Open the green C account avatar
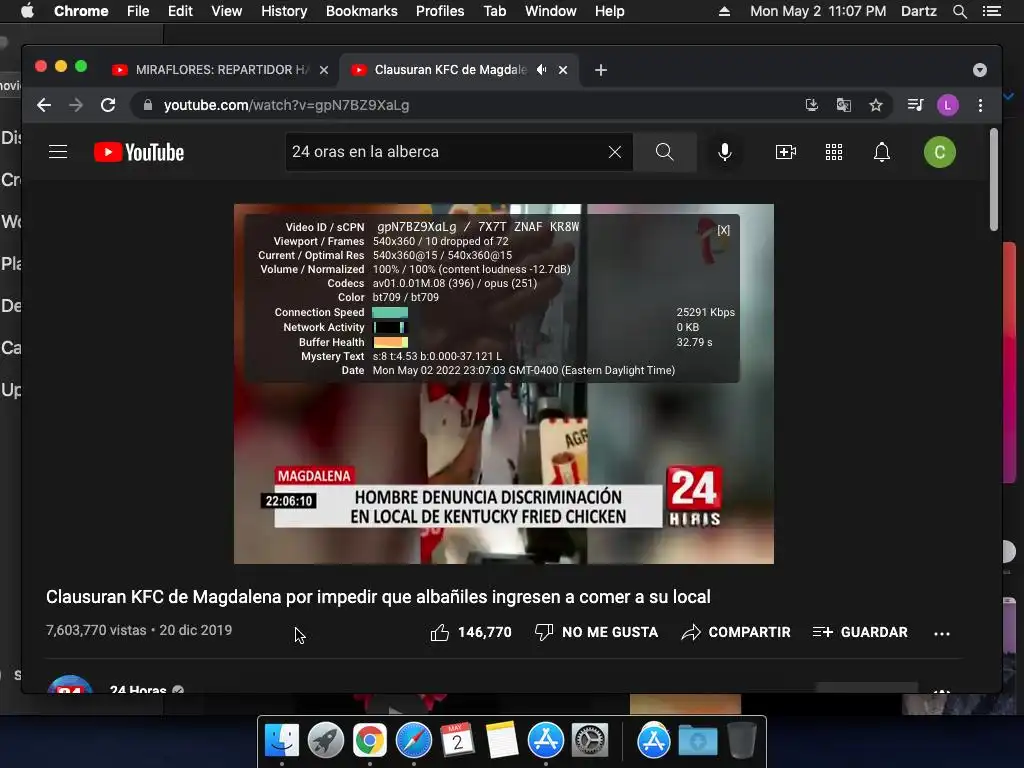 pos(939,152)
